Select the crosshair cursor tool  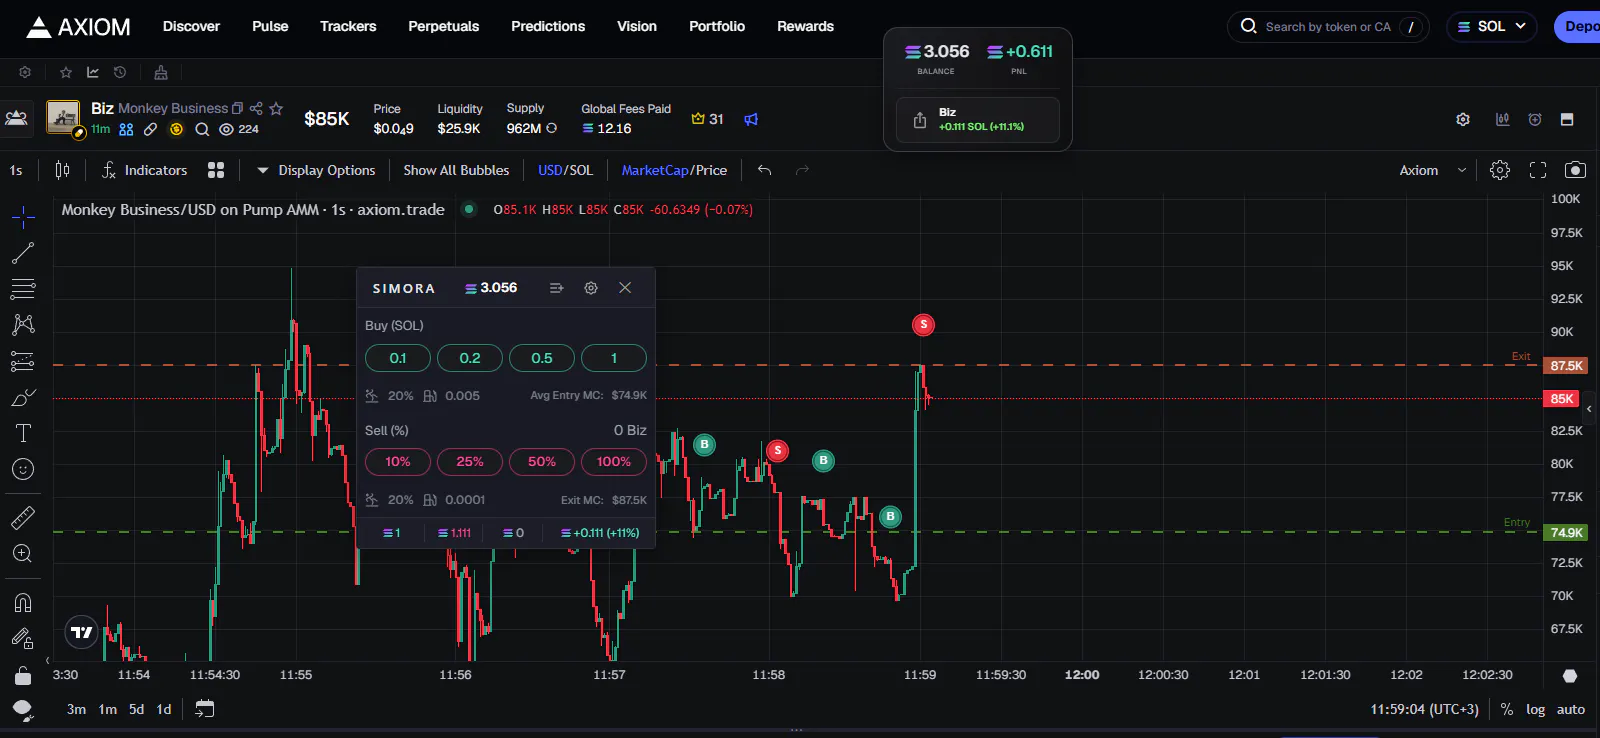tap(23, 217)
